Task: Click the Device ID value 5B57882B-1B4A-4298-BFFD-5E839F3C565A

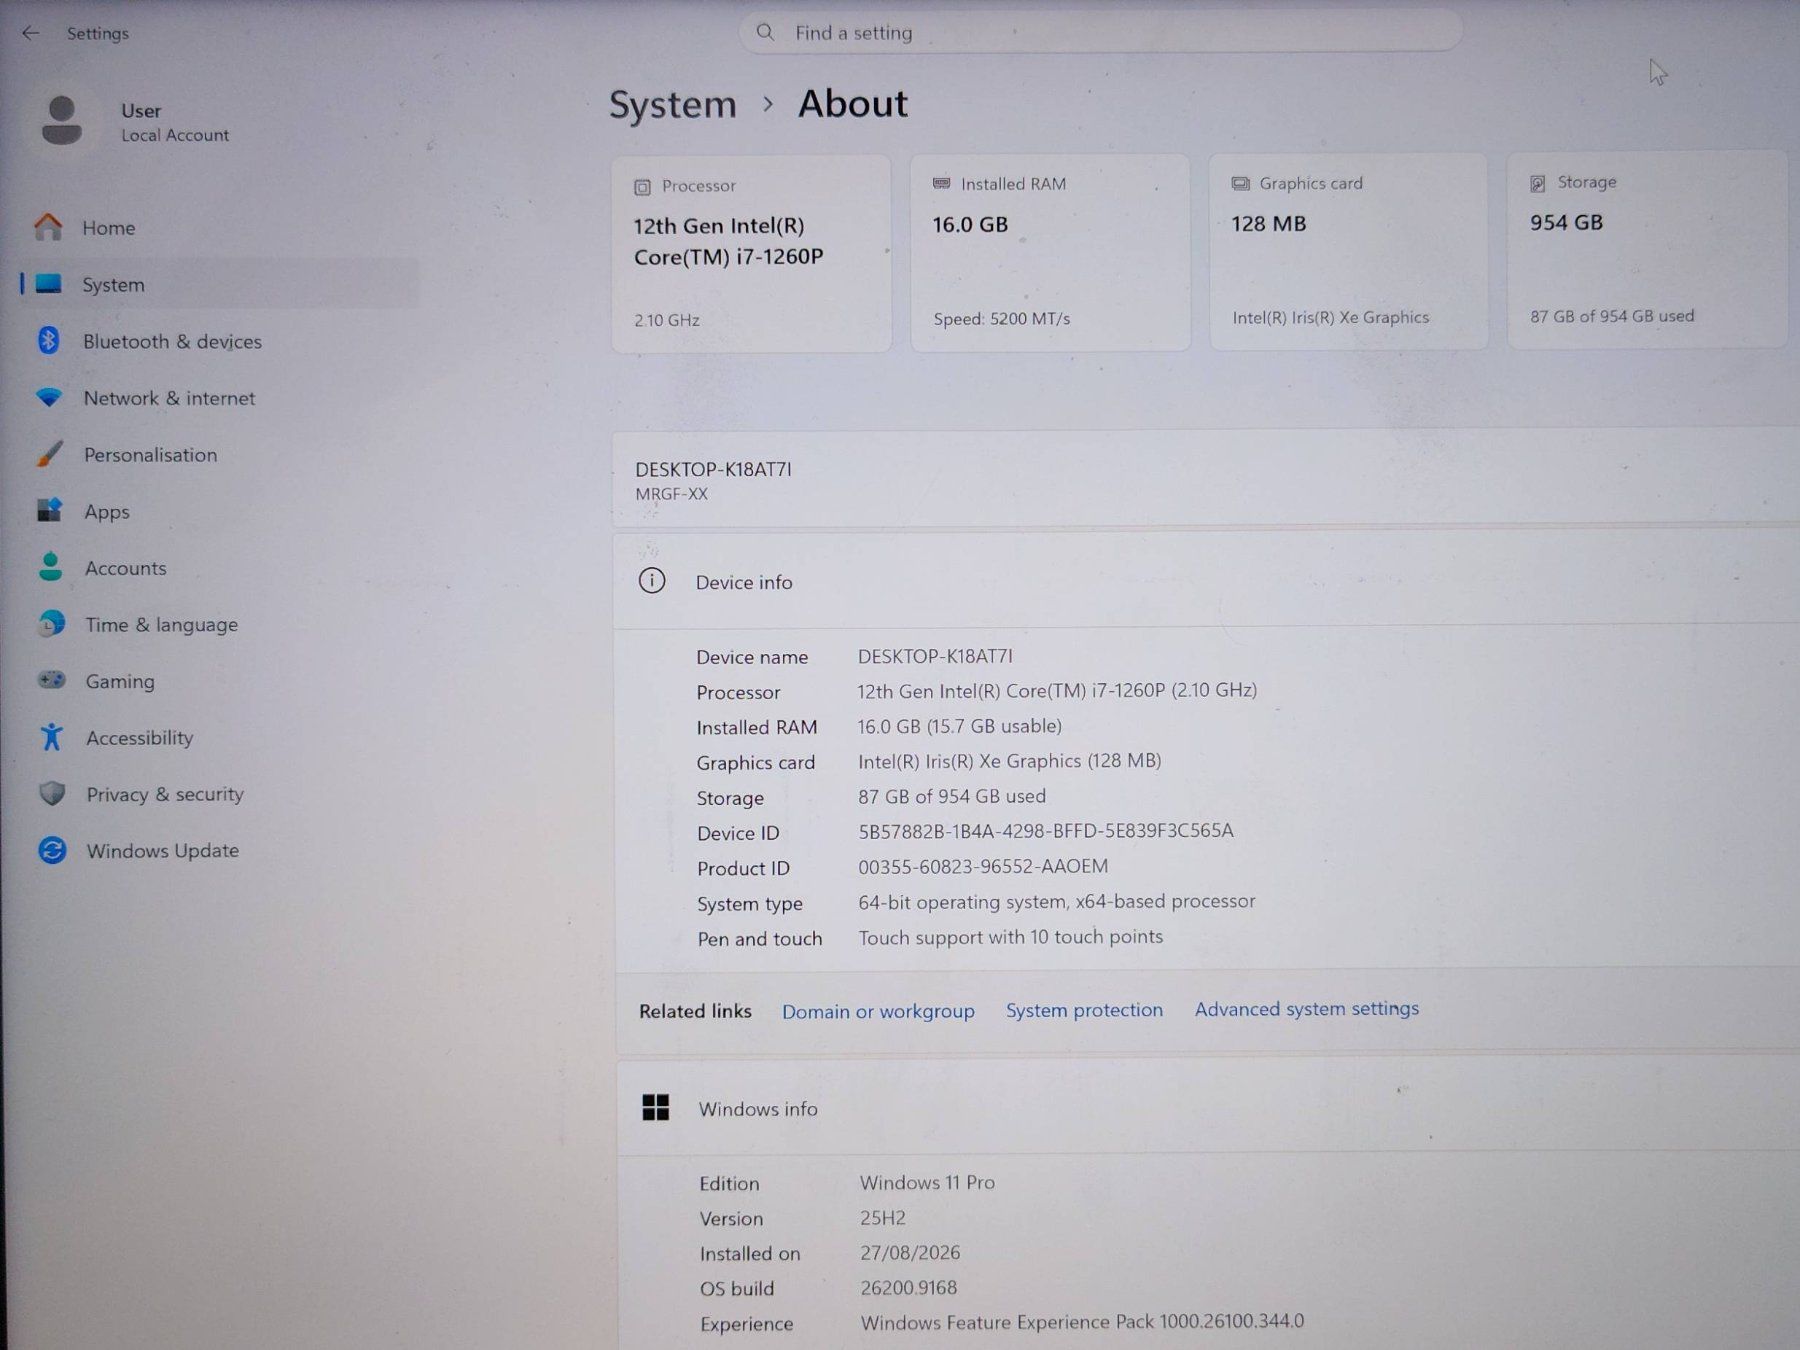Action: pos(1046,831)
